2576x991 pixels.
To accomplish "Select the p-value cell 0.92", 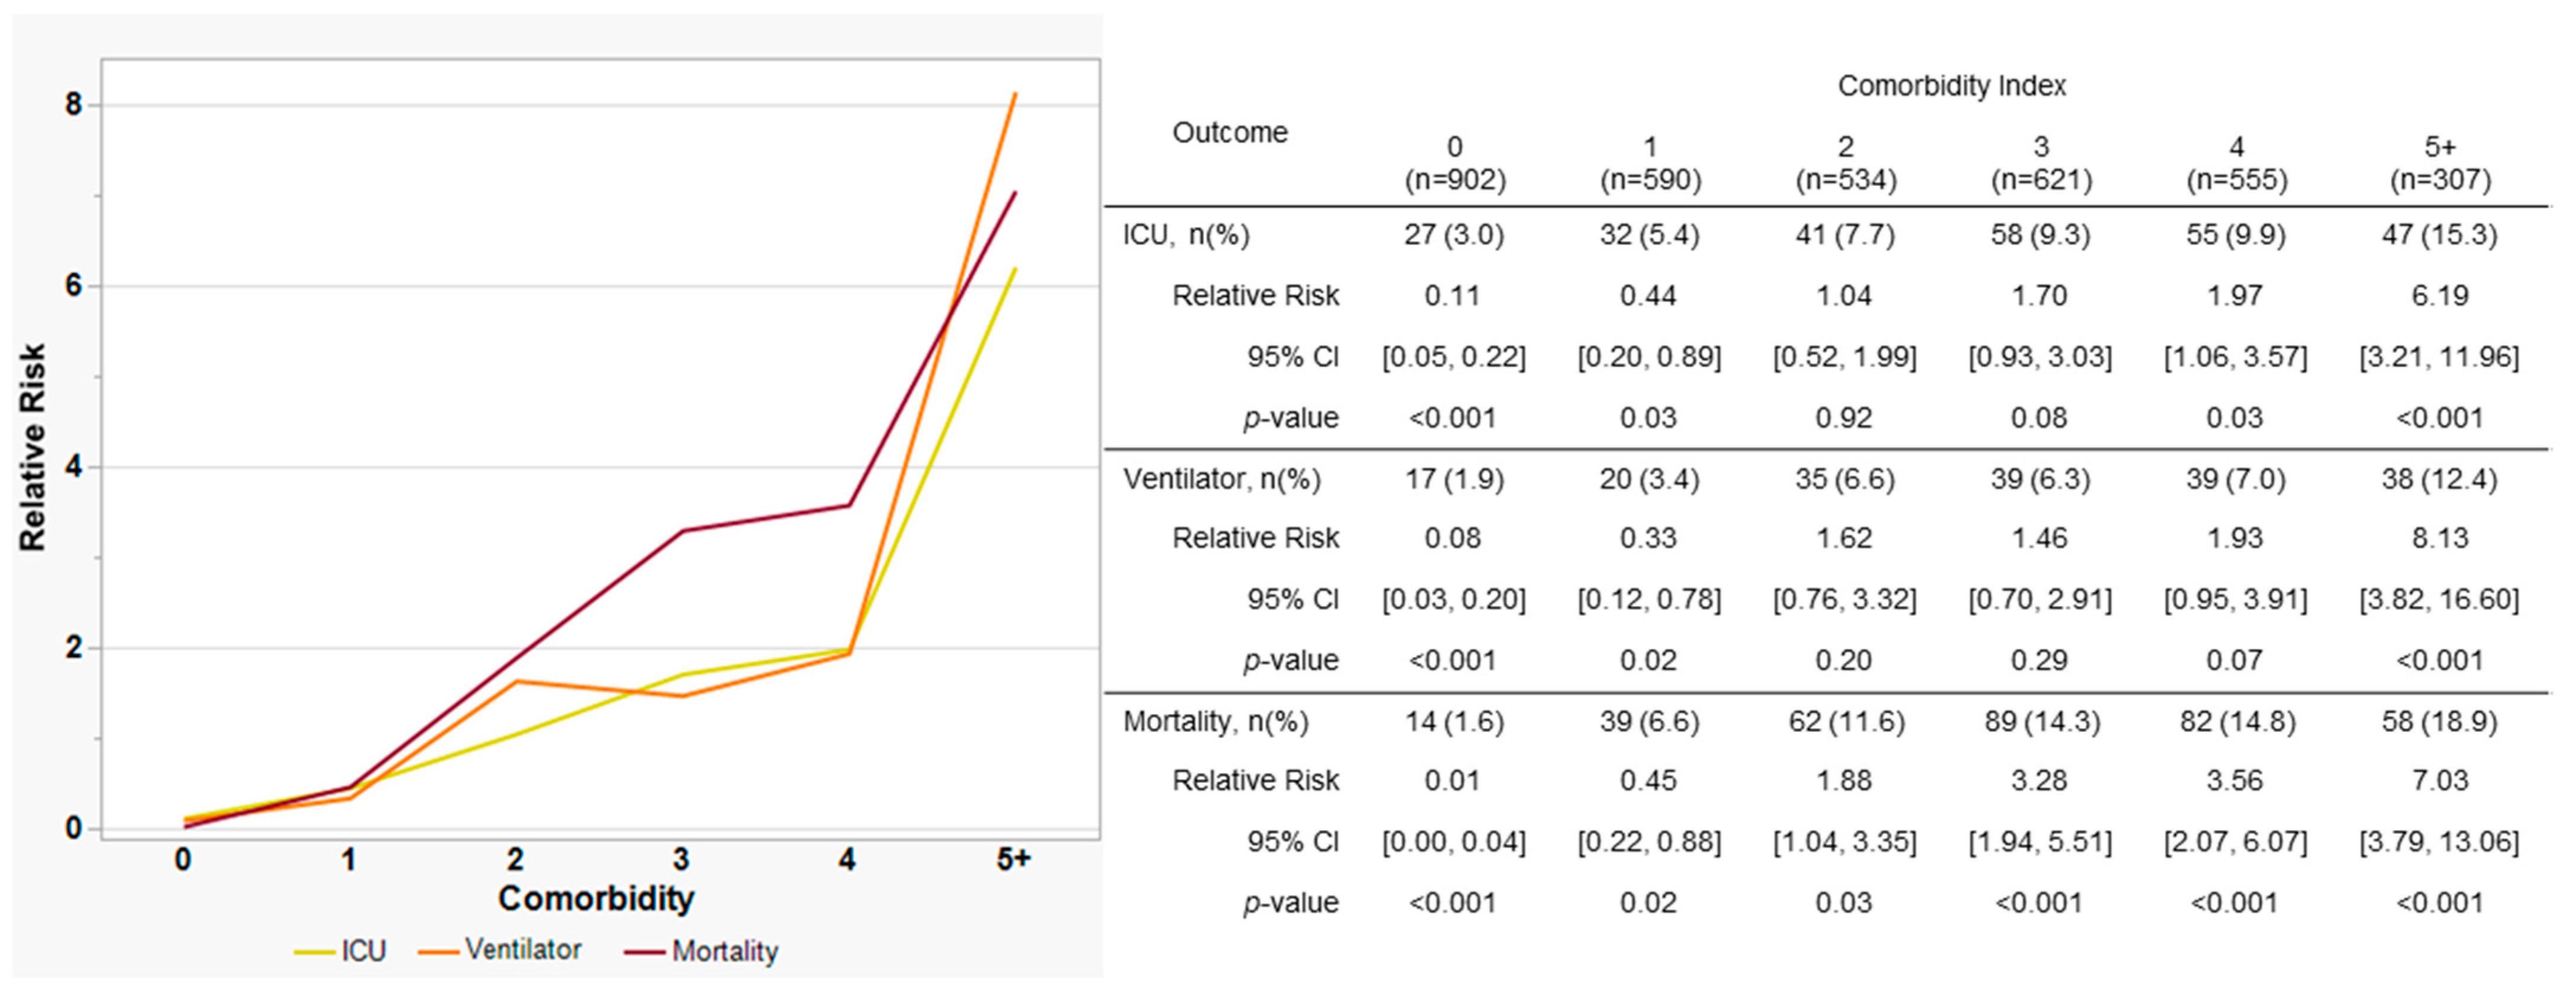I will [1843, 418].
